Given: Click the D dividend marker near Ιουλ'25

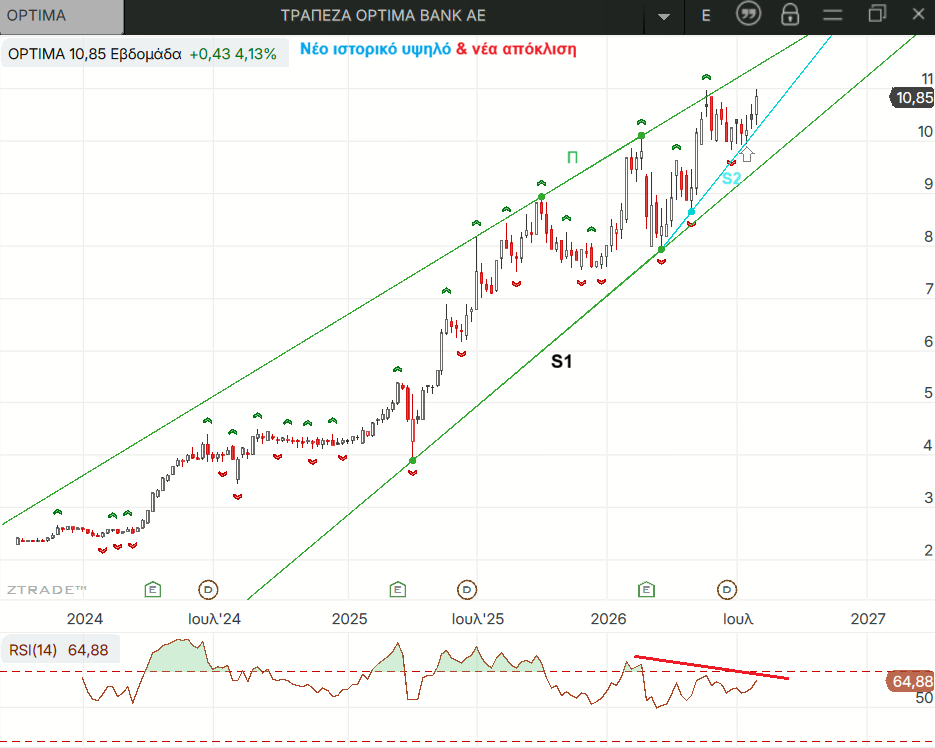Looking at the screenshot, I should (467, 590).
